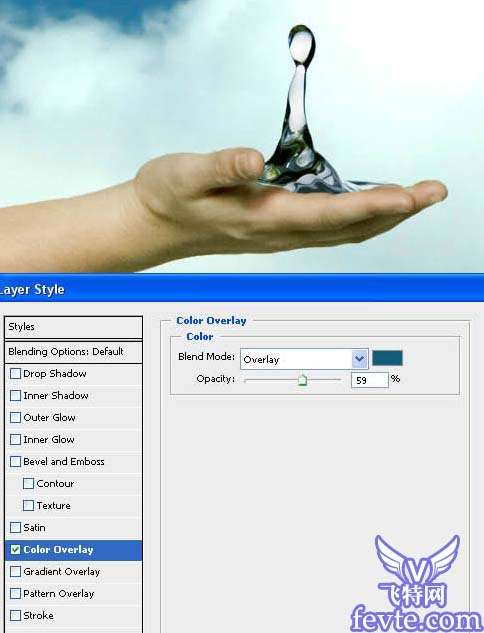
Task: Click the Opacity slider handle
Action: (x=302, y=380)
